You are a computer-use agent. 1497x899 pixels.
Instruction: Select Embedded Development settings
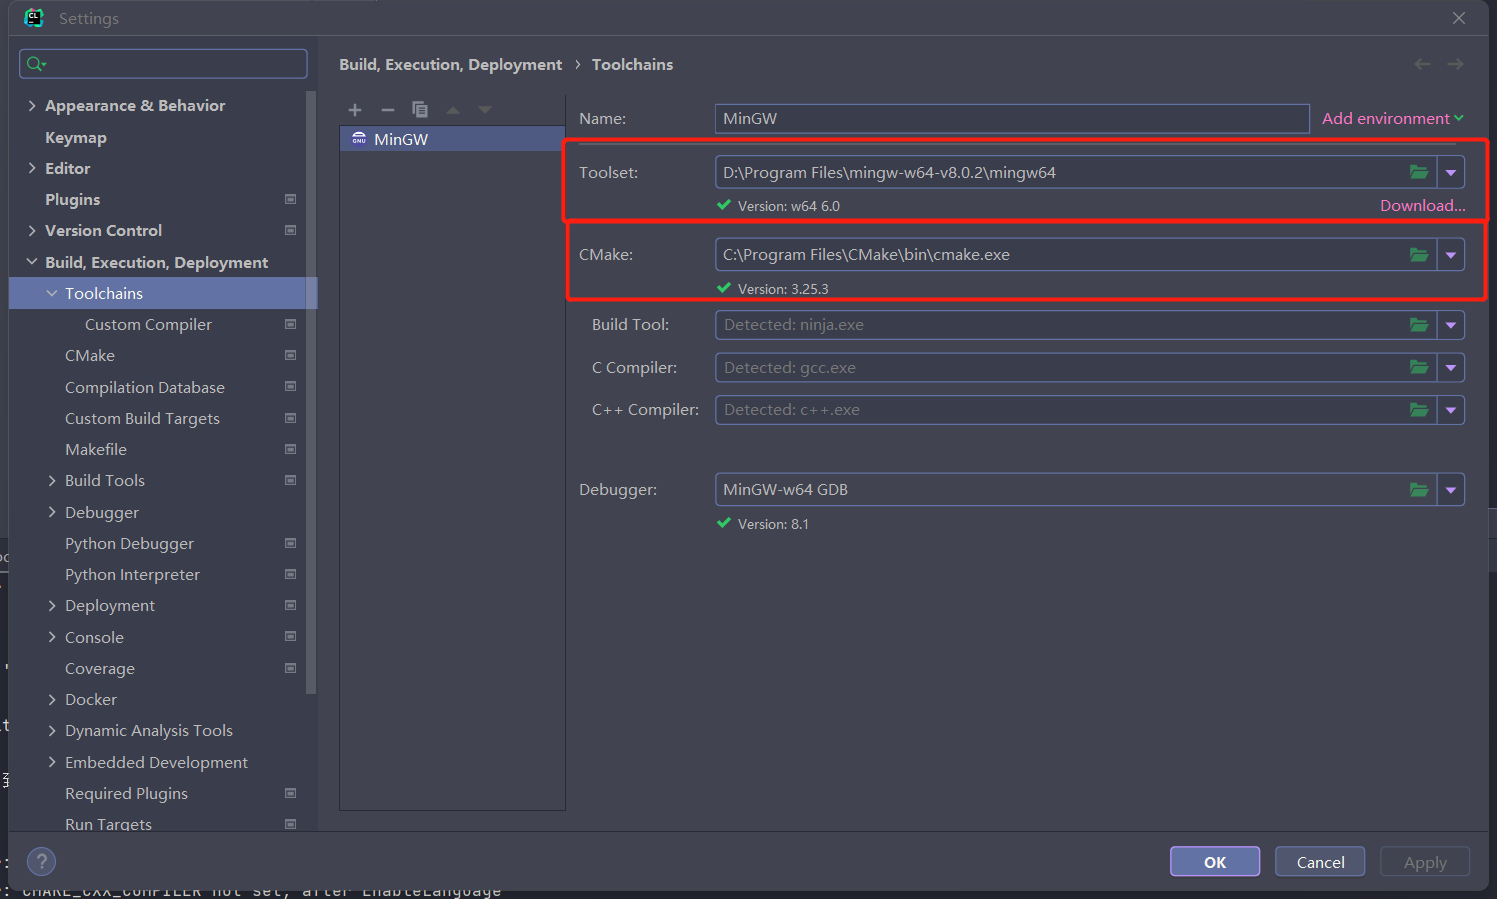(156, 762)
